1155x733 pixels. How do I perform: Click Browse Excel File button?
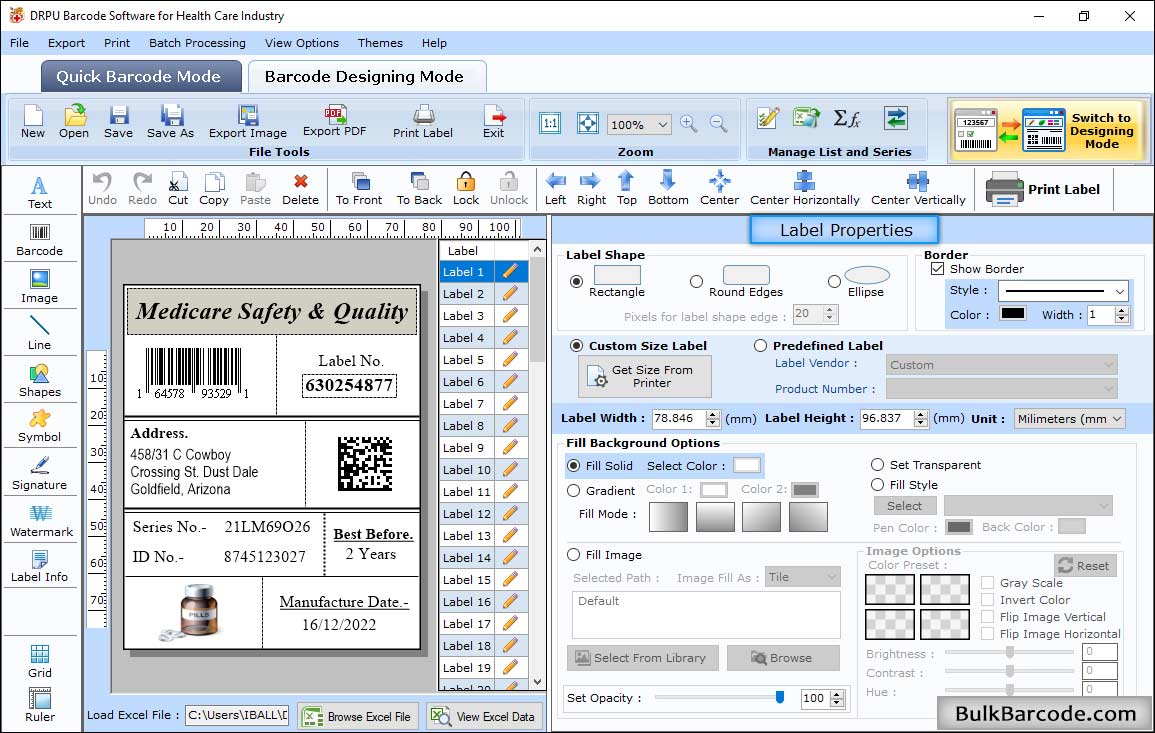point(359,717)
